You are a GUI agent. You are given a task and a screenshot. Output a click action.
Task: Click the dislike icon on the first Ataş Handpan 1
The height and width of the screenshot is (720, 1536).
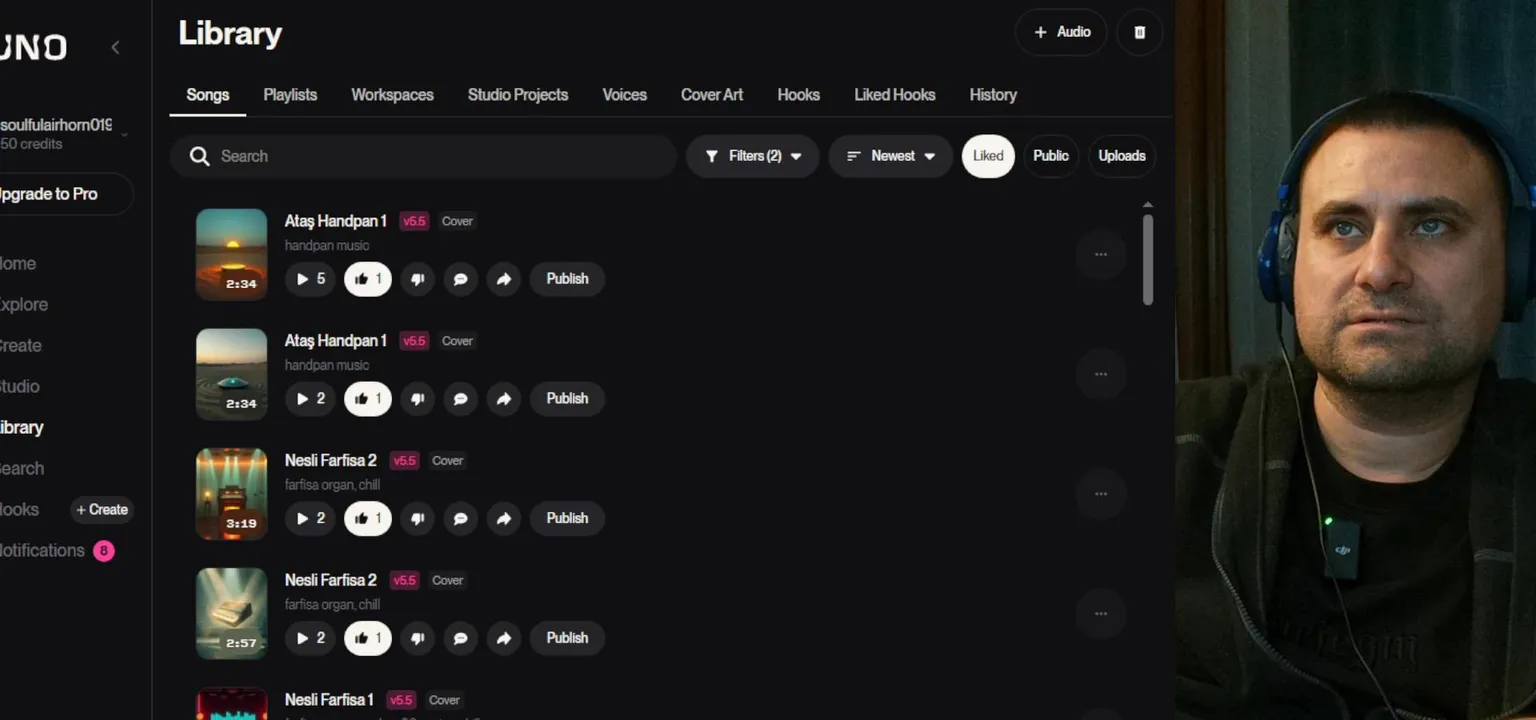(x=417, y=279)
